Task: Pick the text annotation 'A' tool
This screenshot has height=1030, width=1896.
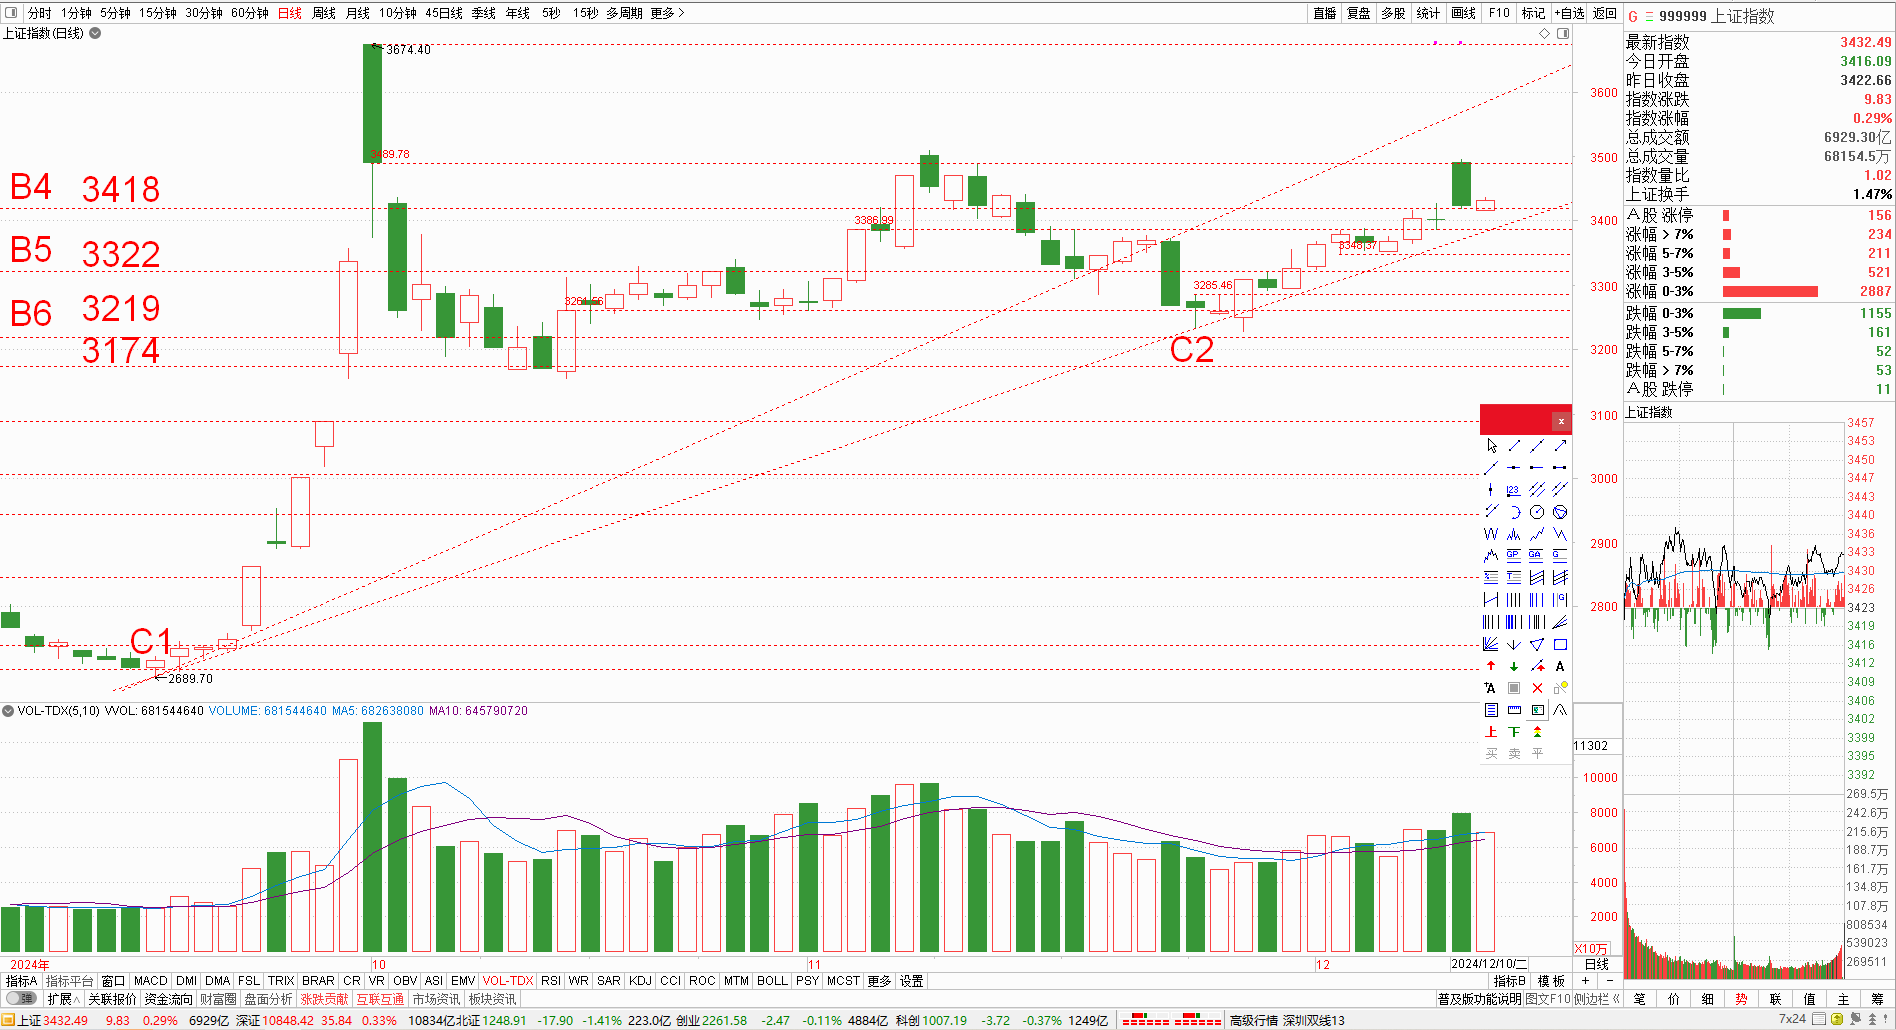Action: 1560,666
